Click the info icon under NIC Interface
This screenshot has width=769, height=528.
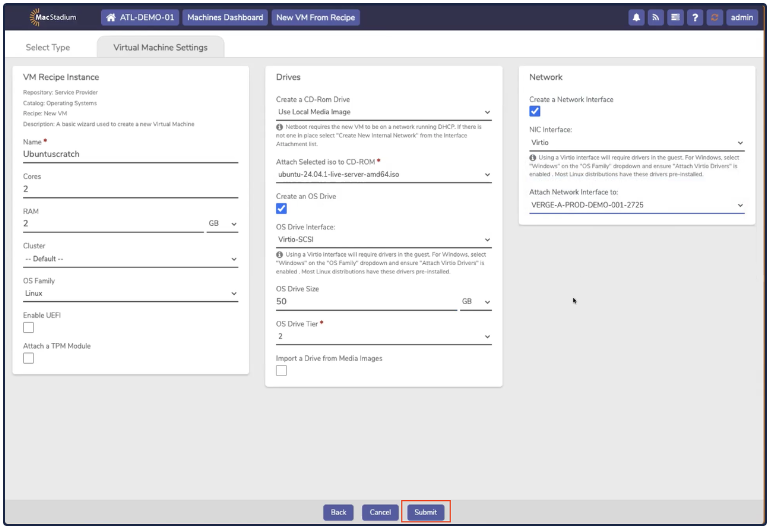(533, 158)
